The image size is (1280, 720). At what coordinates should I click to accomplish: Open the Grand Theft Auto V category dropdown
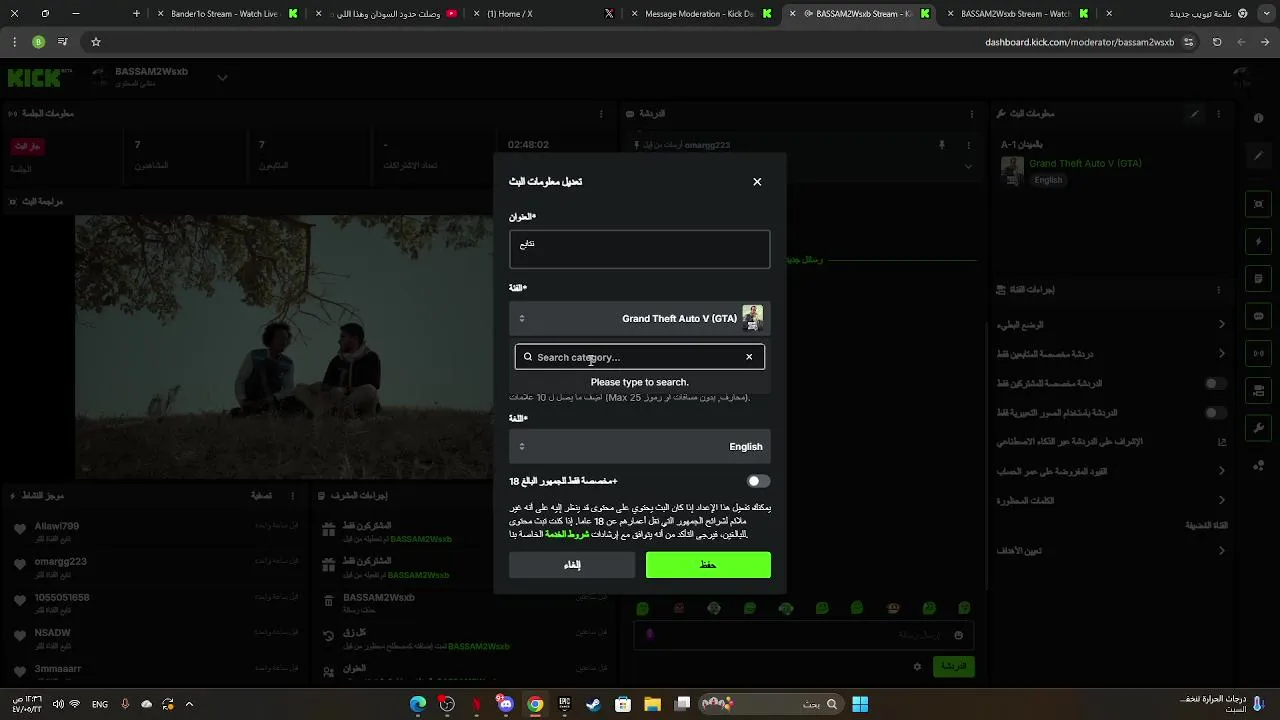[640, 318]
